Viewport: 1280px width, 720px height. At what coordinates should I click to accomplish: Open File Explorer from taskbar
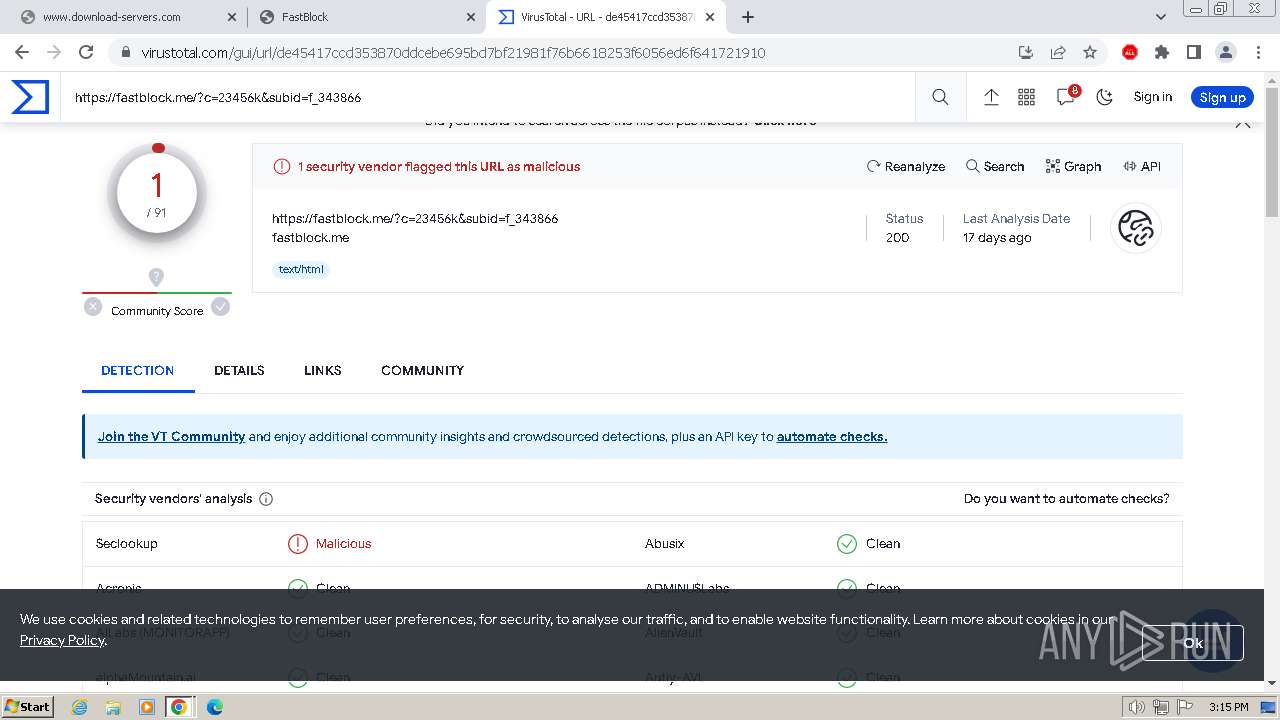[x=113, y=707]
